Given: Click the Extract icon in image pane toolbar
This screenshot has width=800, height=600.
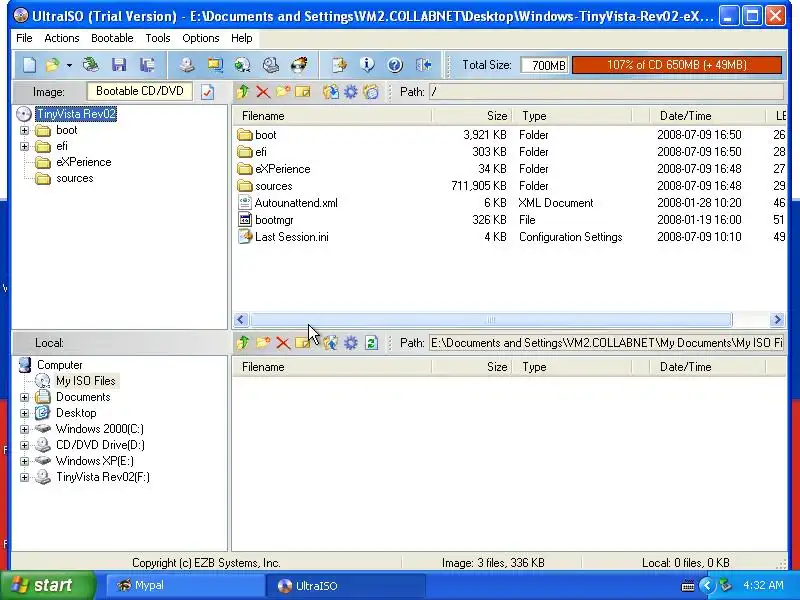Looking at the screenshot, I should coord(331,92).
